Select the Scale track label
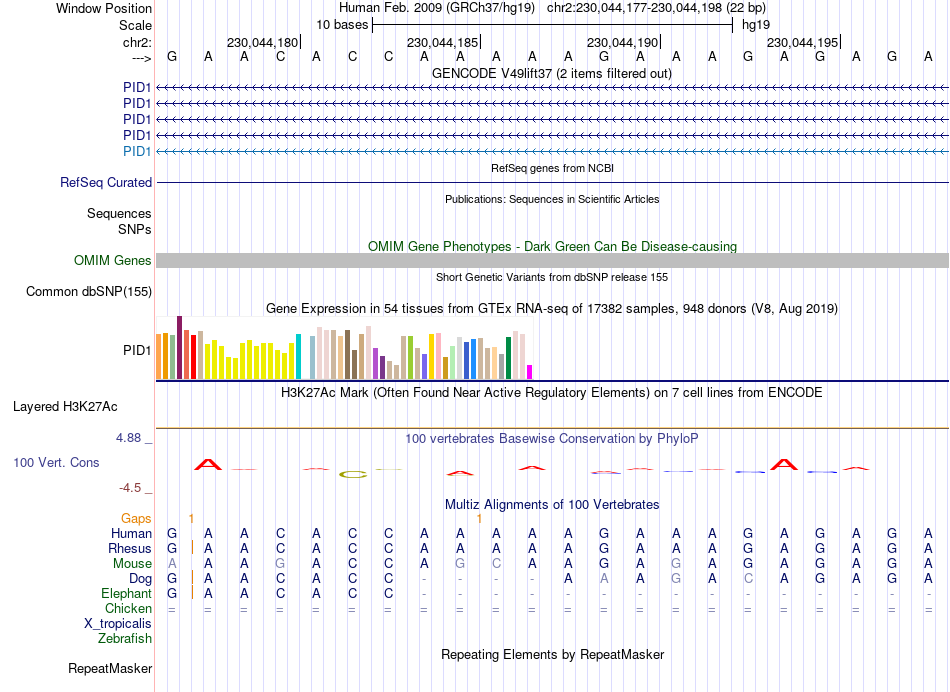Screen dimensions: 950x692 135,25
